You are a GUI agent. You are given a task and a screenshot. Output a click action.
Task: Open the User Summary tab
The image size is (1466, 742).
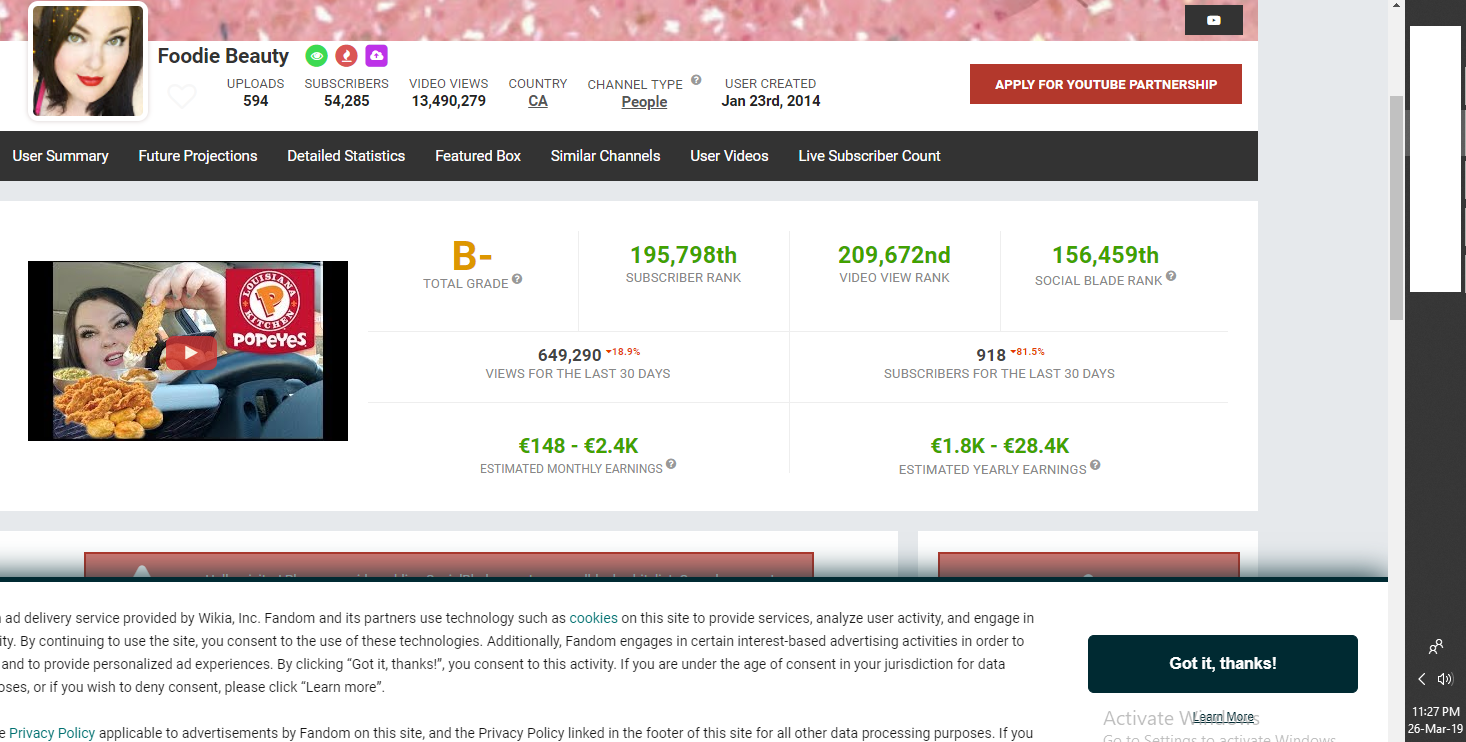tap(60, 156)
